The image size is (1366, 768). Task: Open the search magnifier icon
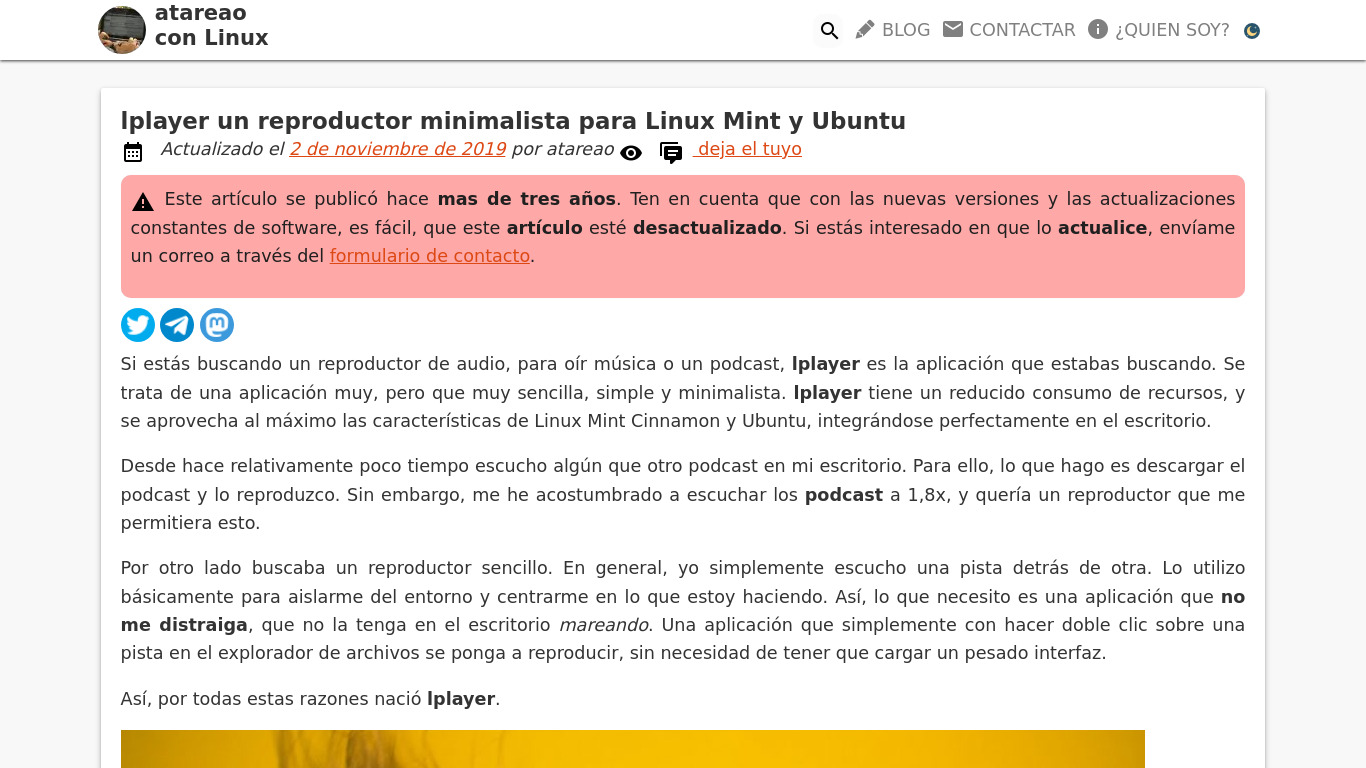click(x=829, y=31)
